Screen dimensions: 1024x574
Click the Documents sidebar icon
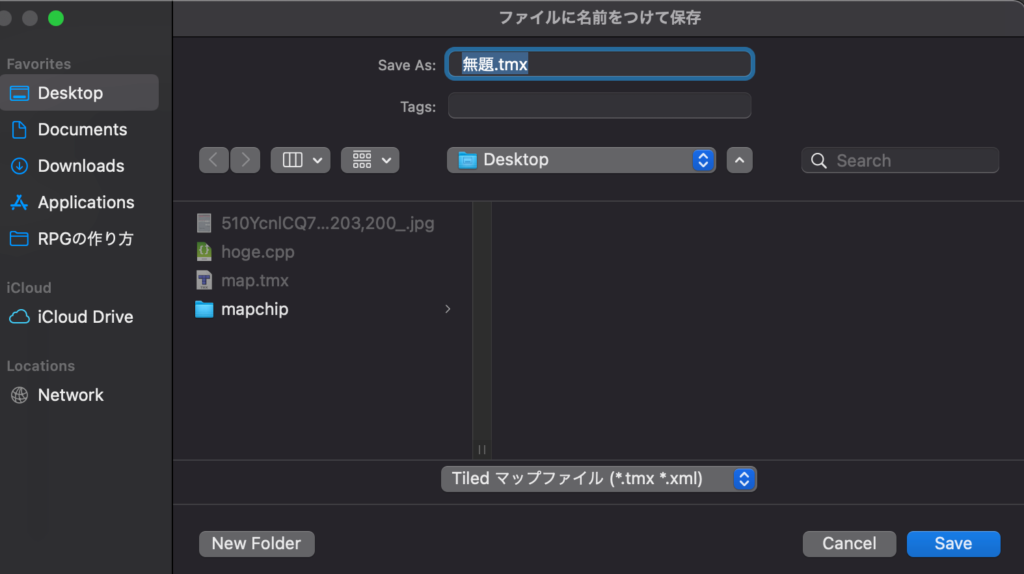(x=19, y=129)
